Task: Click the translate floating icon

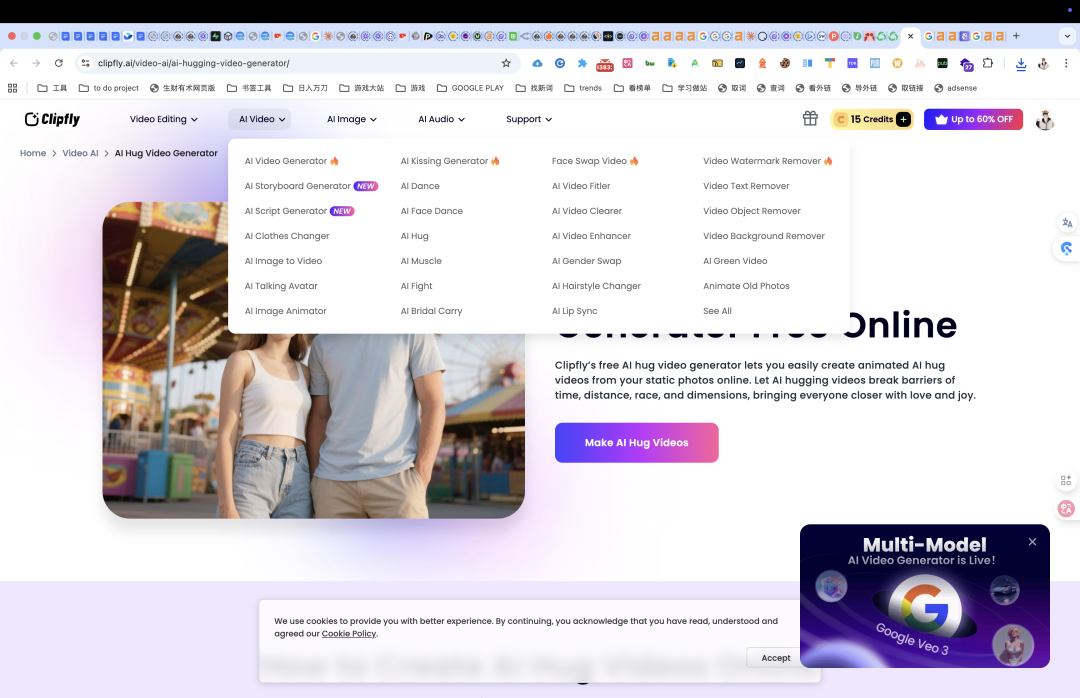Action: tap(1067, 223)
